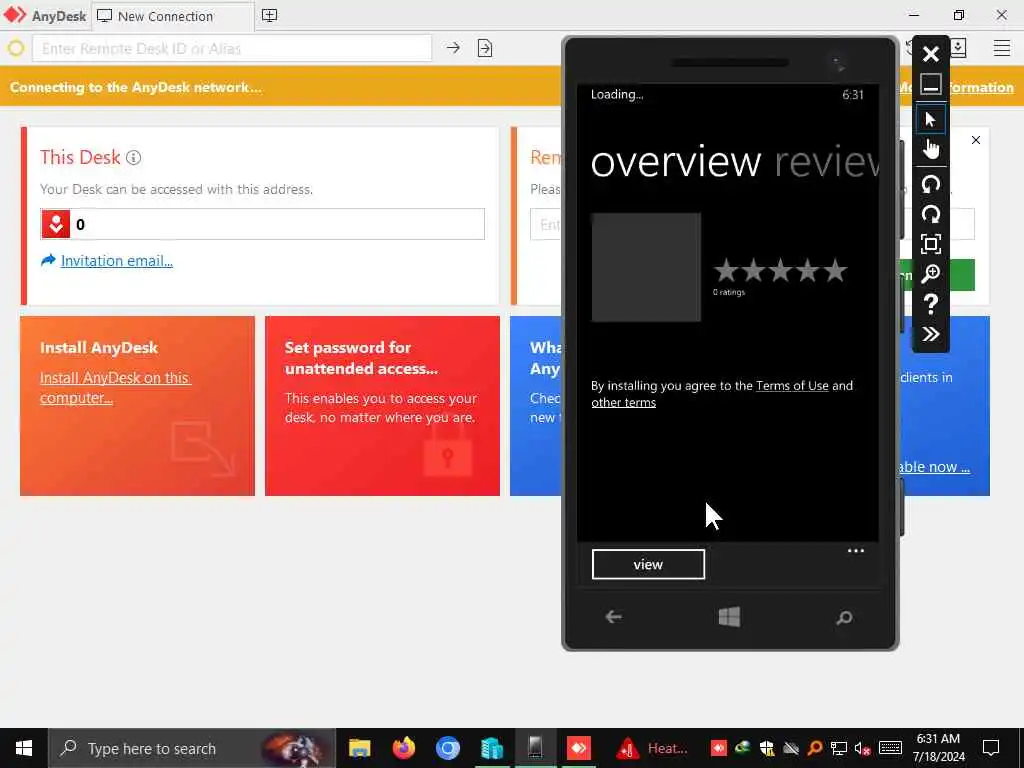This screenshot has height=768, width=1024.
Task: Open the AnyDesk address book icon
Action: point(958,48)
